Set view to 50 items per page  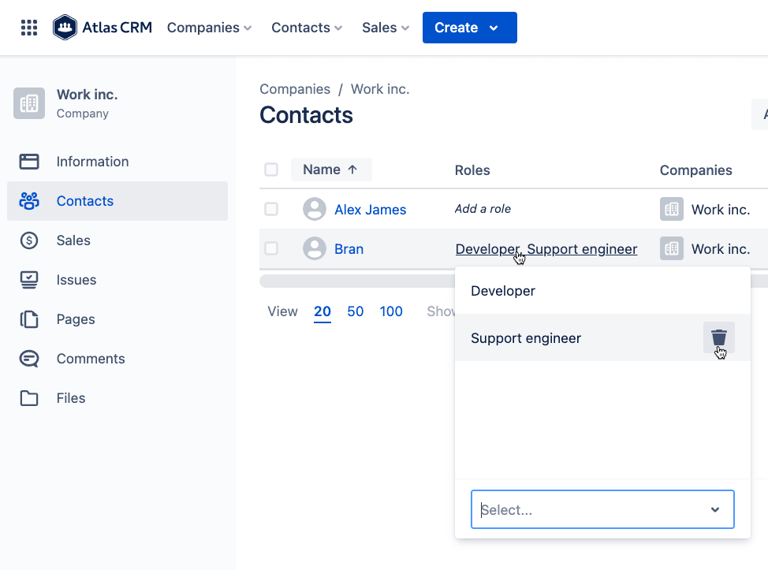[x=355, y=312]
